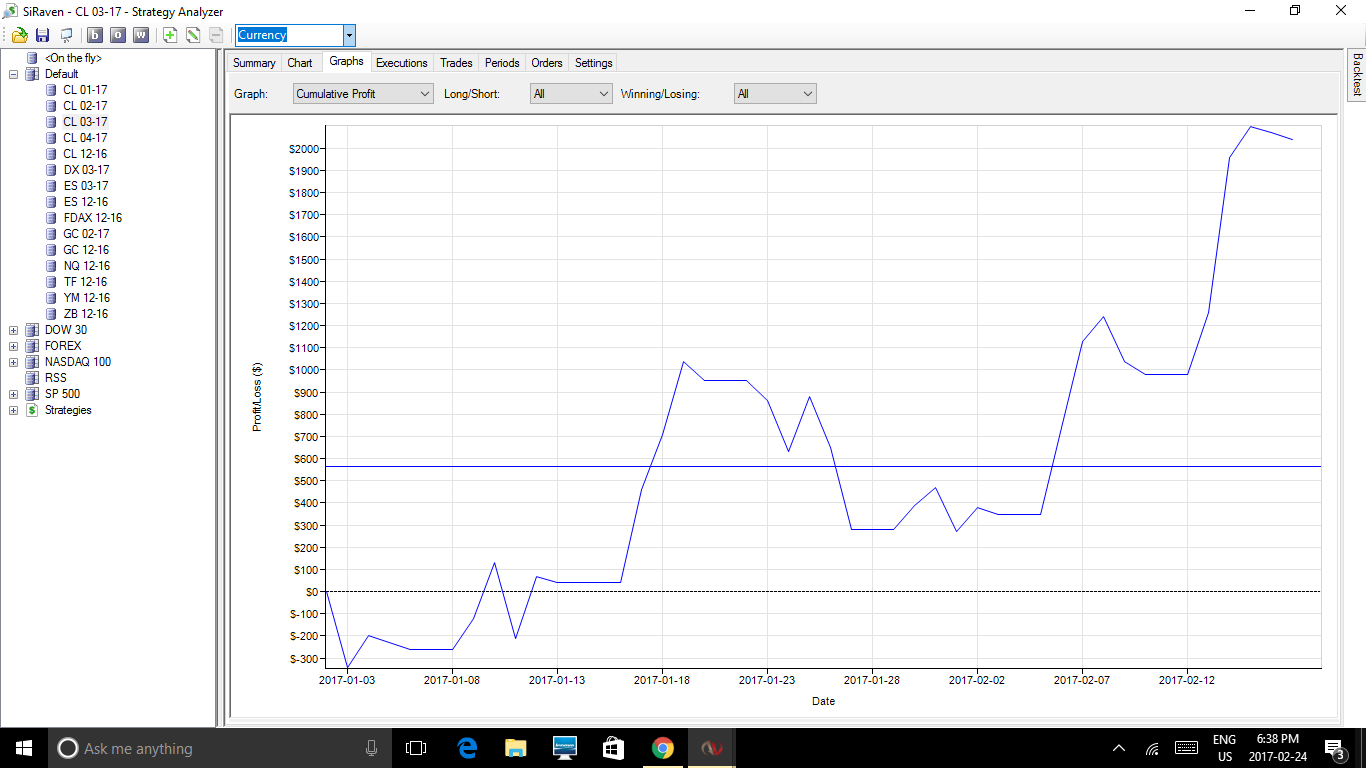Open the Winning/Losing filter dropdown
The height and width of the screenshot is (768, 1366).
775,94
